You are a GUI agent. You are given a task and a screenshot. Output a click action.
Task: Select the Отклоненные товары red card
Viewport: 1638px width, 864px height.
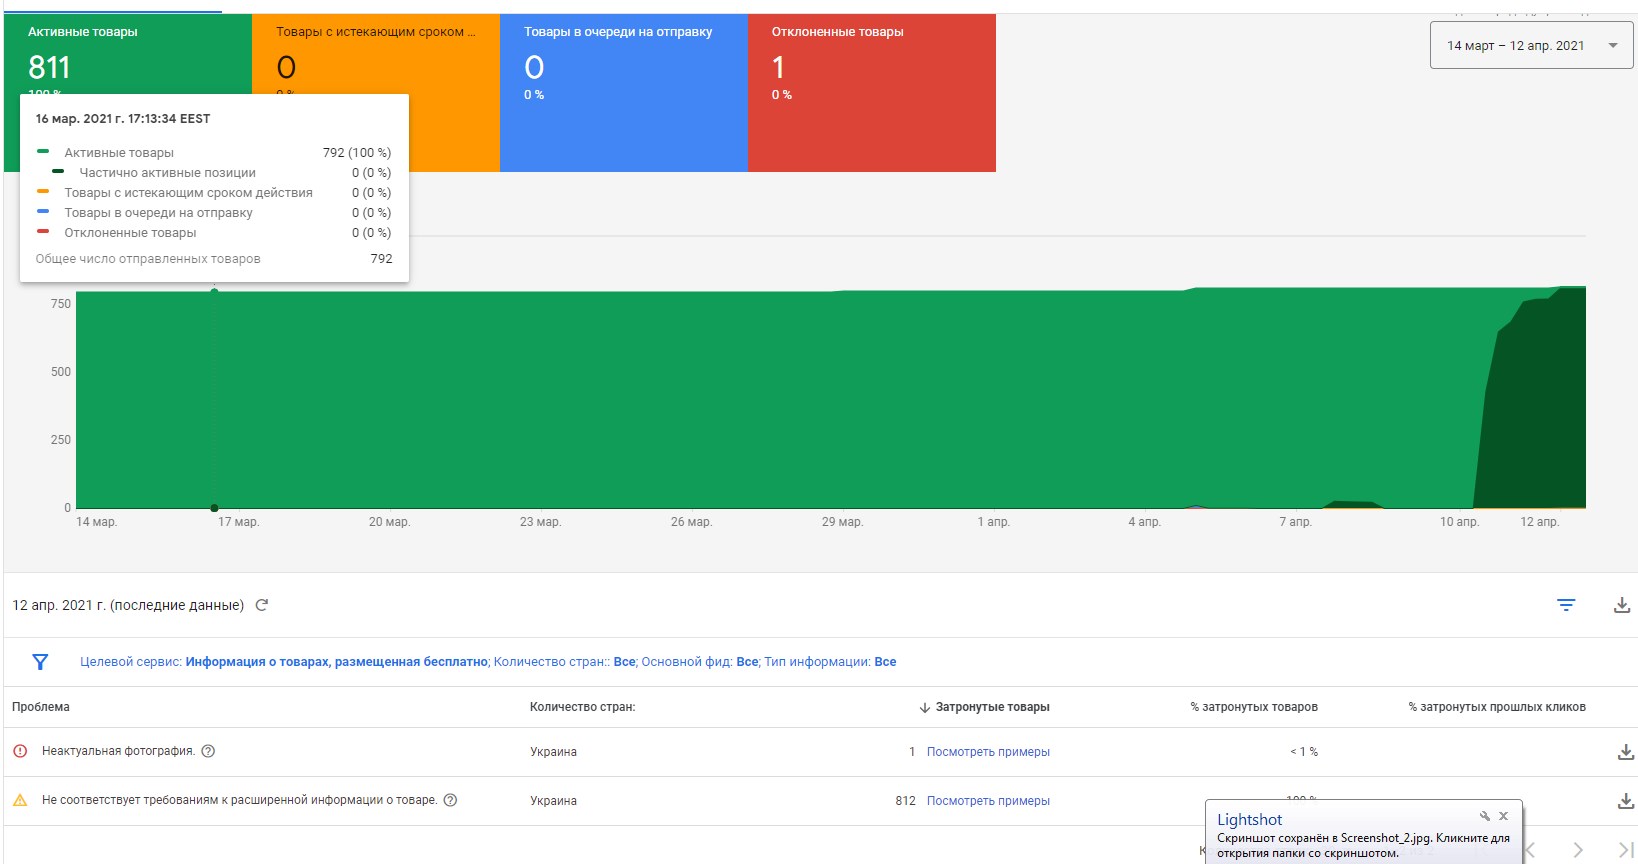[x=872, y=93]
